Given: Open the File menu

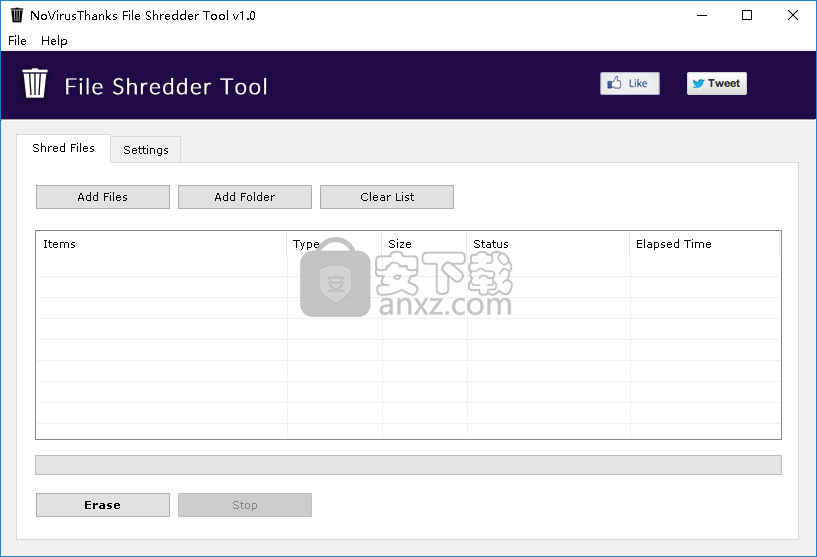Looking at the screenshot, I should [17, 41].
